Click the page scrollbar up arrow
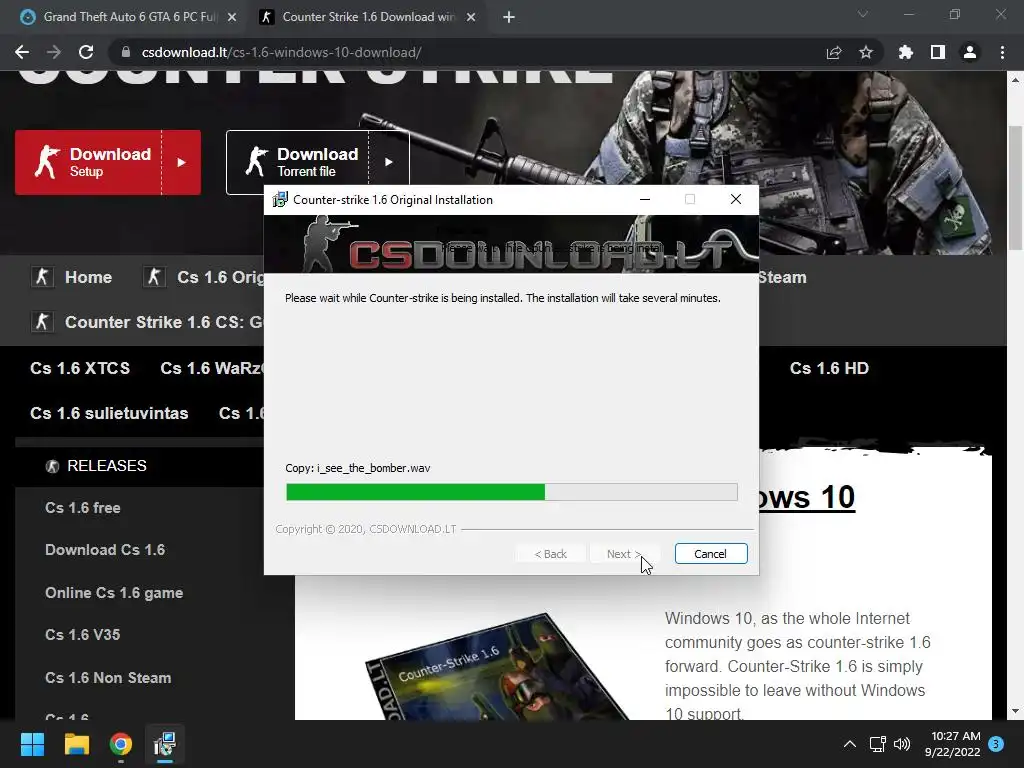Viewport: 1024px width, 768px height. click(x=1016, y=80)
